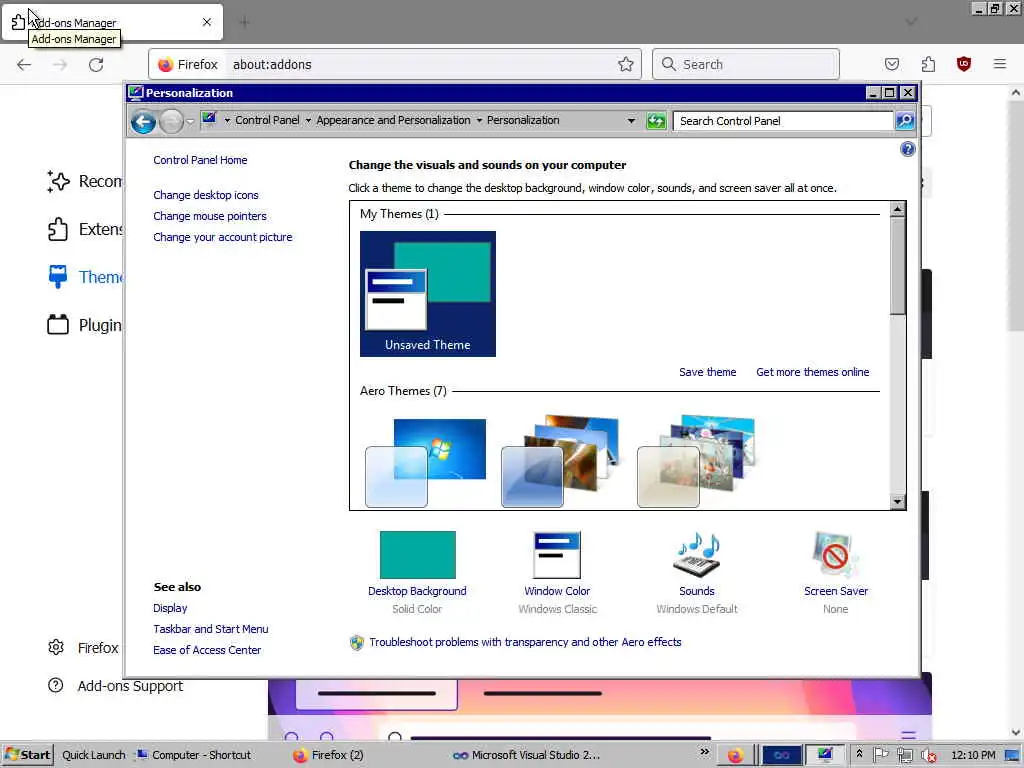Select the Windows 7 Aero theme
1024x768 pixels.
(x=426, y=462)
